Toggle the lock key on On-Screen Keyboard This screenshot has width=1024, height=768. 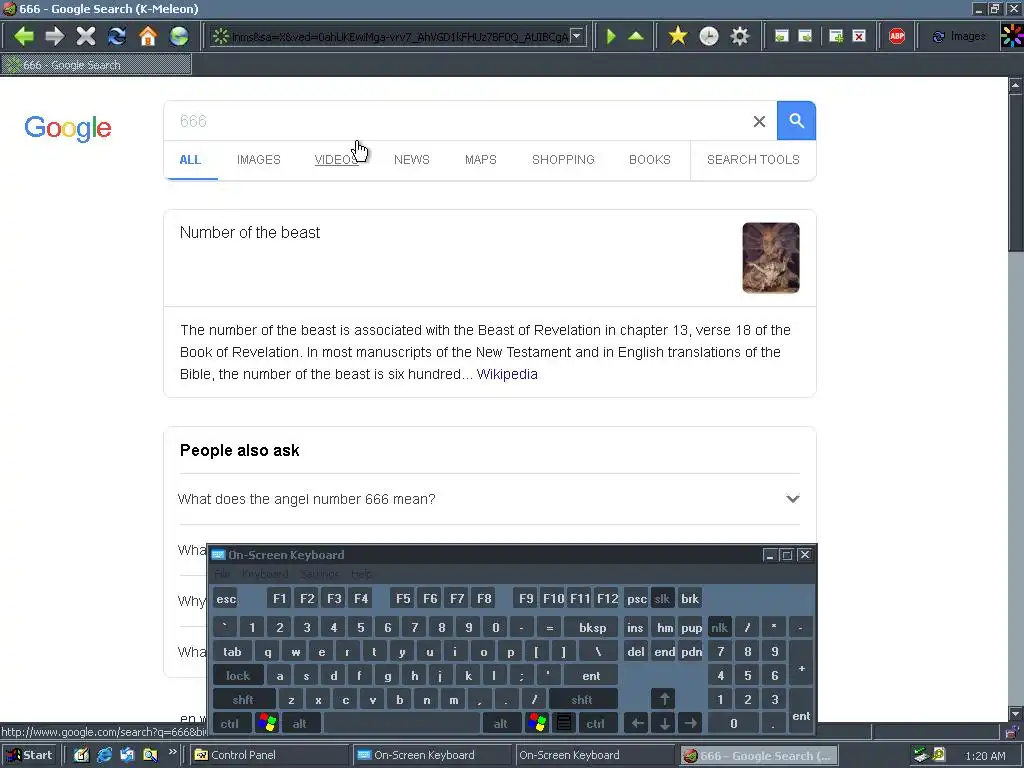[x=238, y=676]
